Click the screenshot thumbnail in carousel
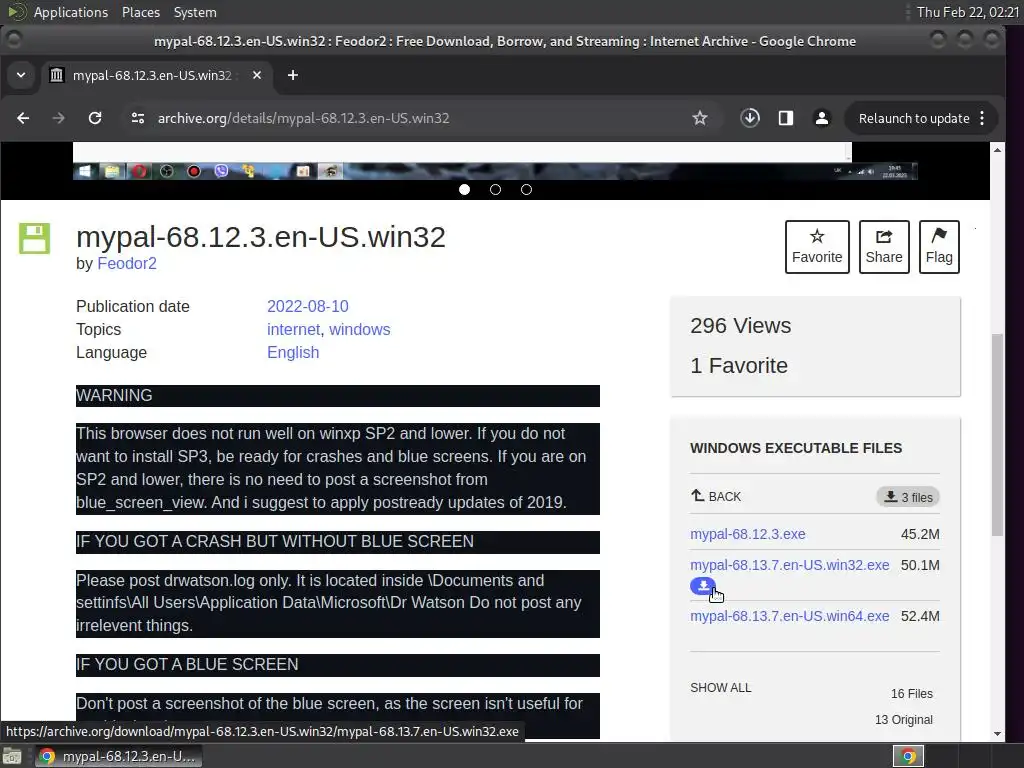The width and height of the screenshot is (1024, 768). pos(495,161)
